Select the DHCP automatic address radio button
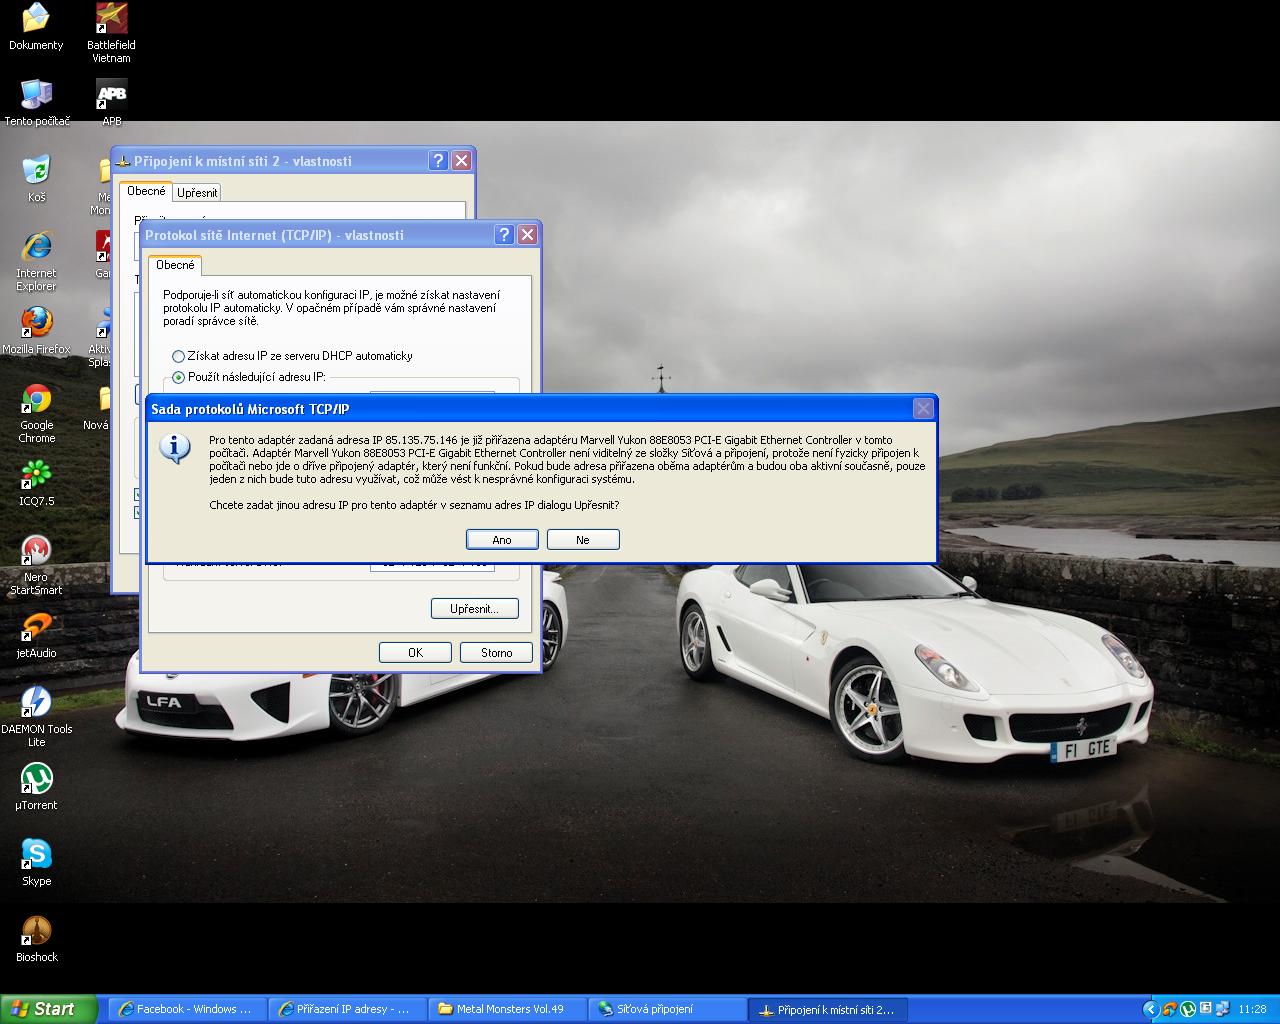Viewport: 1280px width, 1024px height. [179, 357]
